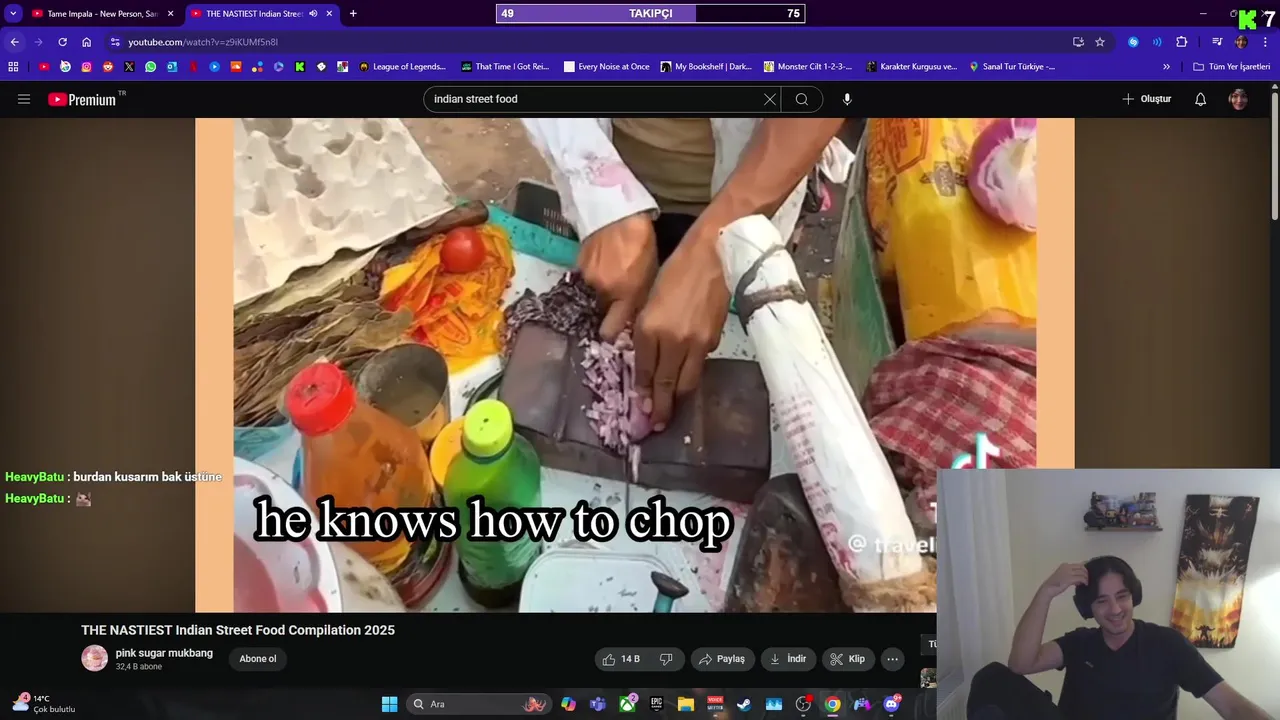Open X (Twitter) bookmark icon
This screenshot has width=1280, height=720.
pyautogui.click(x=129, y=67)
